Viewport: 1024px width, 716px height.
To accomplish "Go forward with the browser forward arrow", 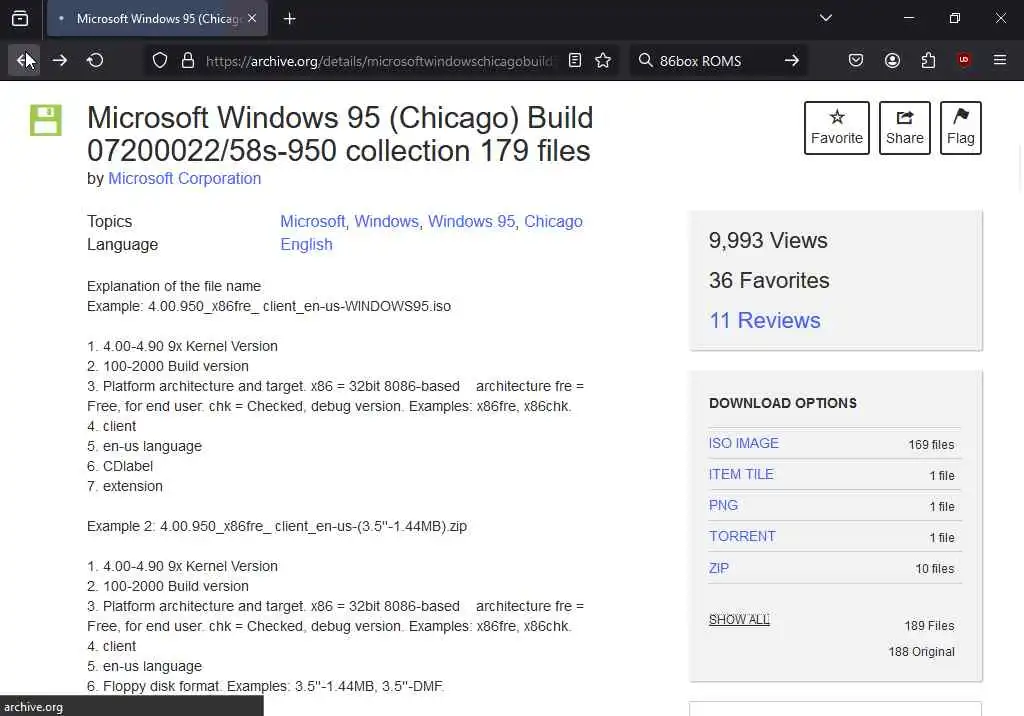I will pyautogui.click(x=59, y=61).
